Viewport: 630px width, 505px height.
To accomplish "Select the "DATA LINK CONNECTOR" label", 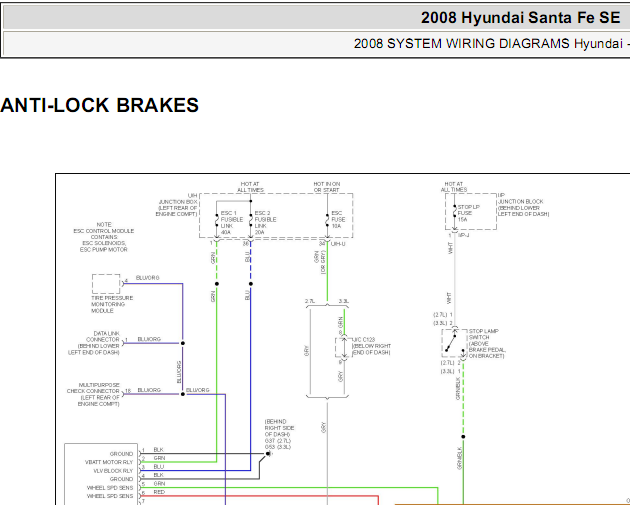I will click(94, 343).
